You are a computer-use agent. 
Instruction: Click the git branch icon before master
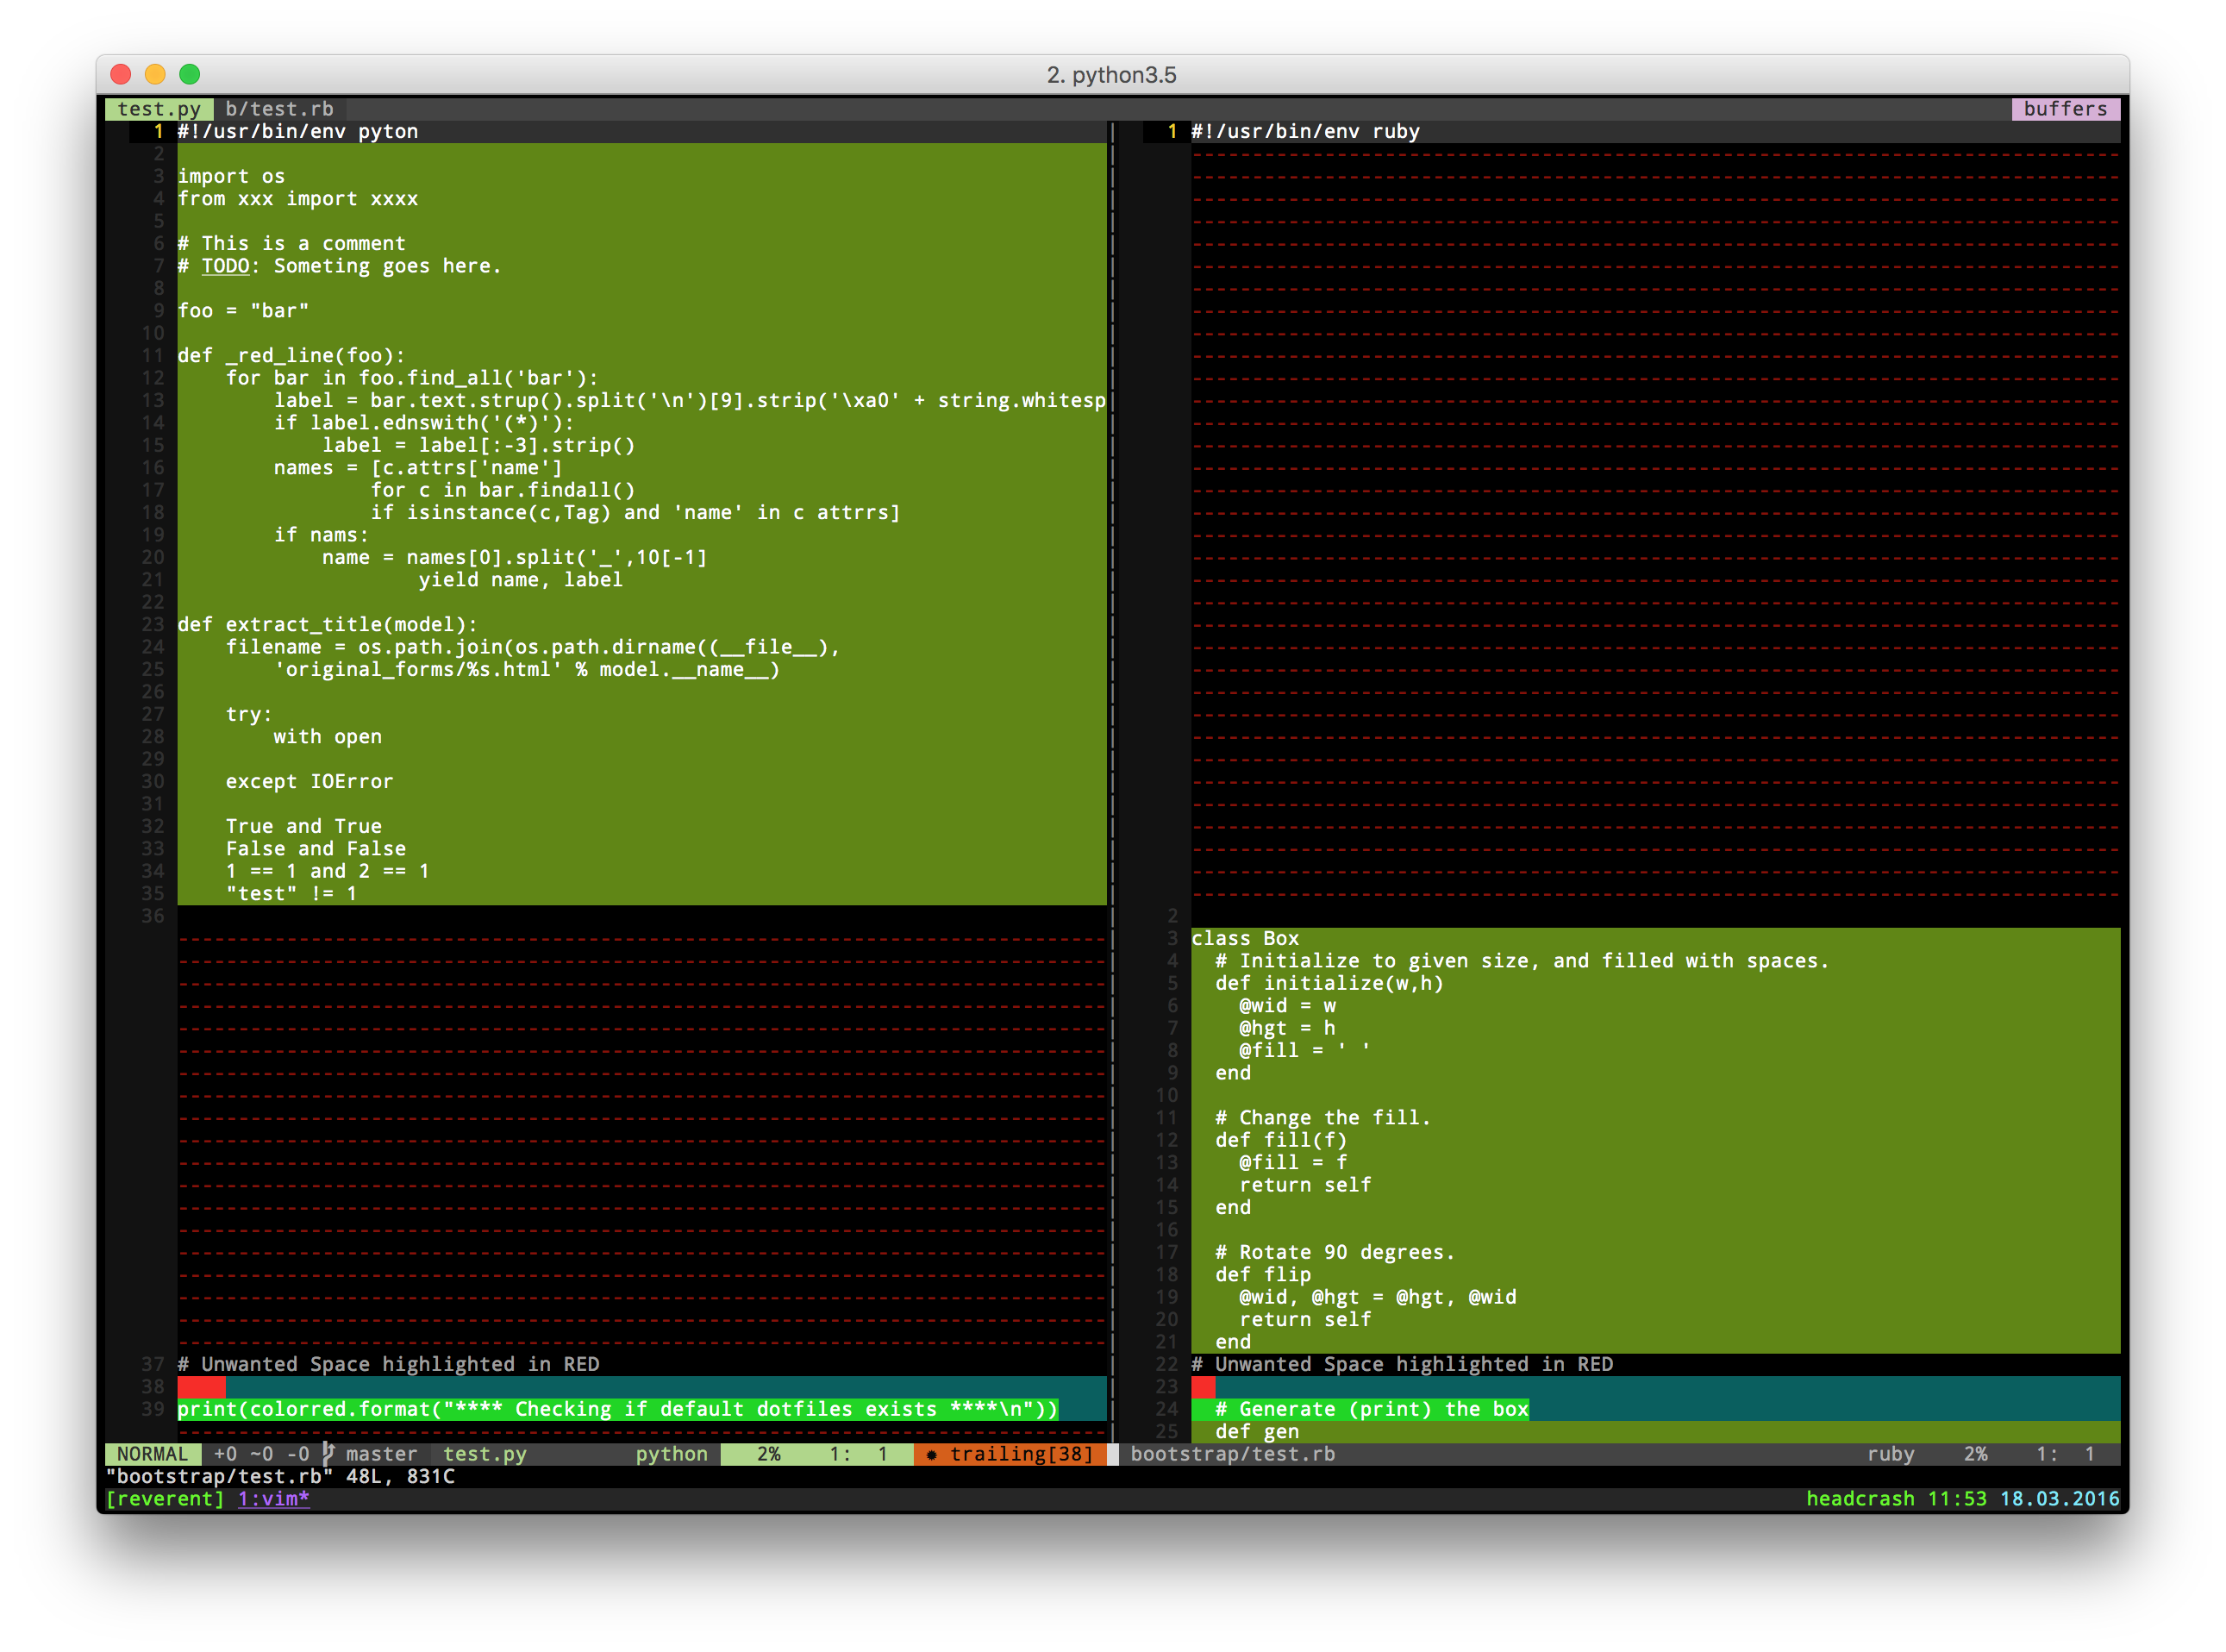pos(328,1454)
